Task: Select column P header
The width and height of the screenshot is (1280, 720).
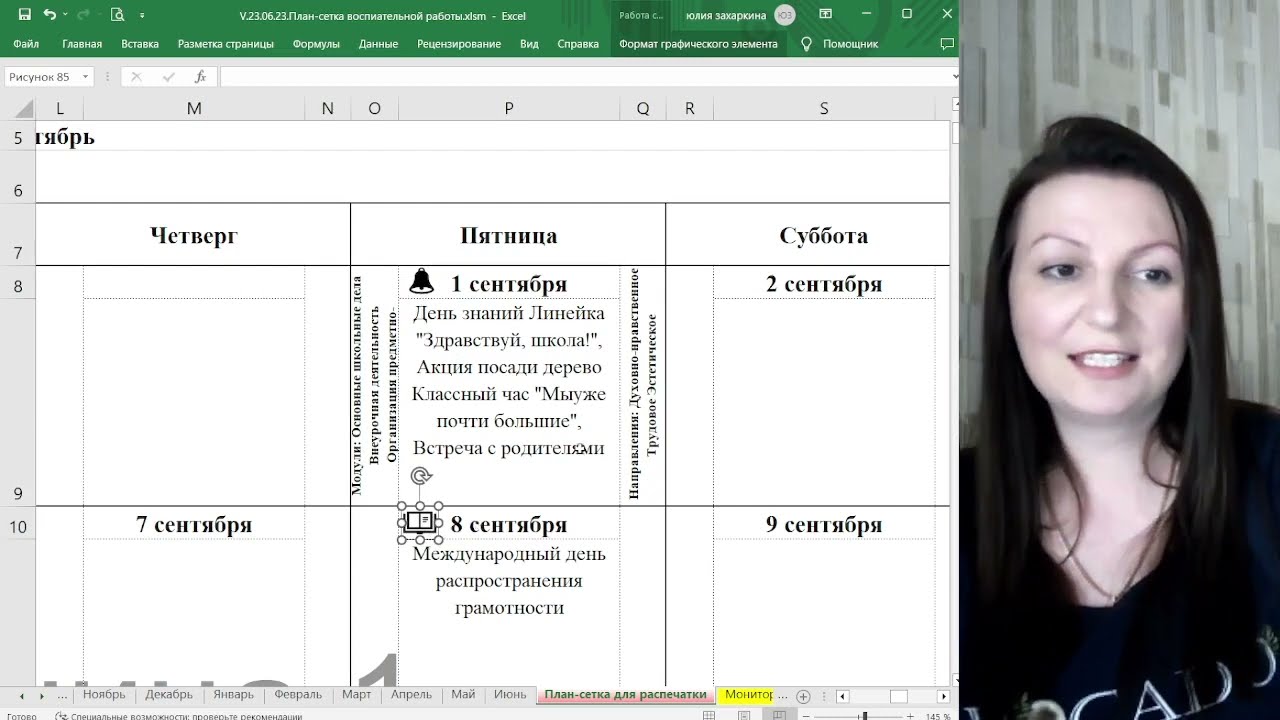Action: coord(509,108)
